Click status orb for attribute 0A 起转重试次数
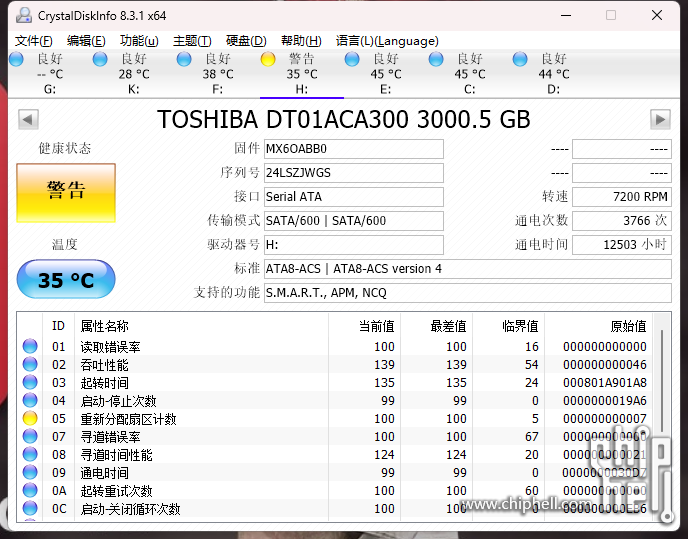 tap(30, 490)
